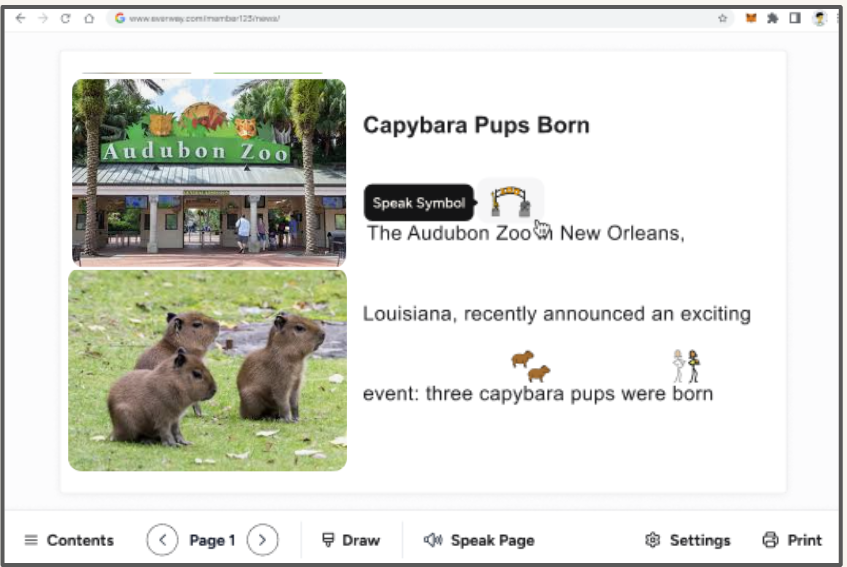Print the page

[792, 540]
